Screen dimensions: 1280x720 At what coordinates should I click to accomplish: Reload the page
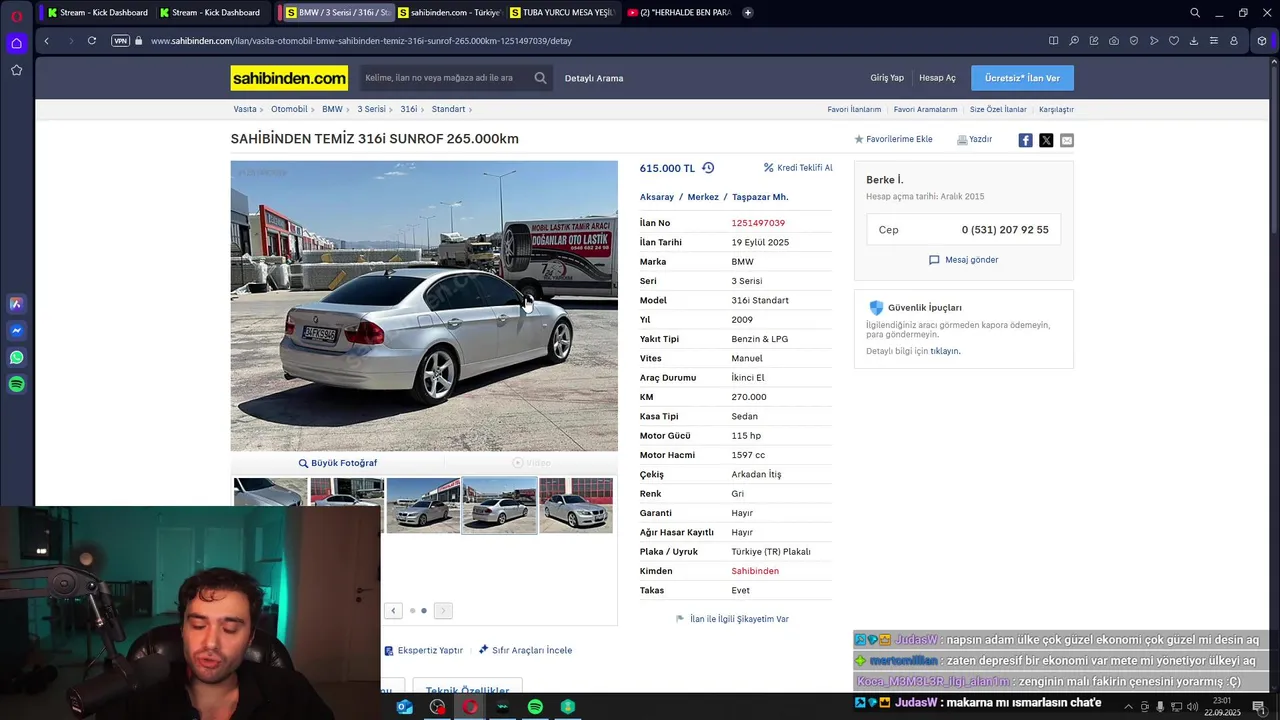click(x=92, y=41)
